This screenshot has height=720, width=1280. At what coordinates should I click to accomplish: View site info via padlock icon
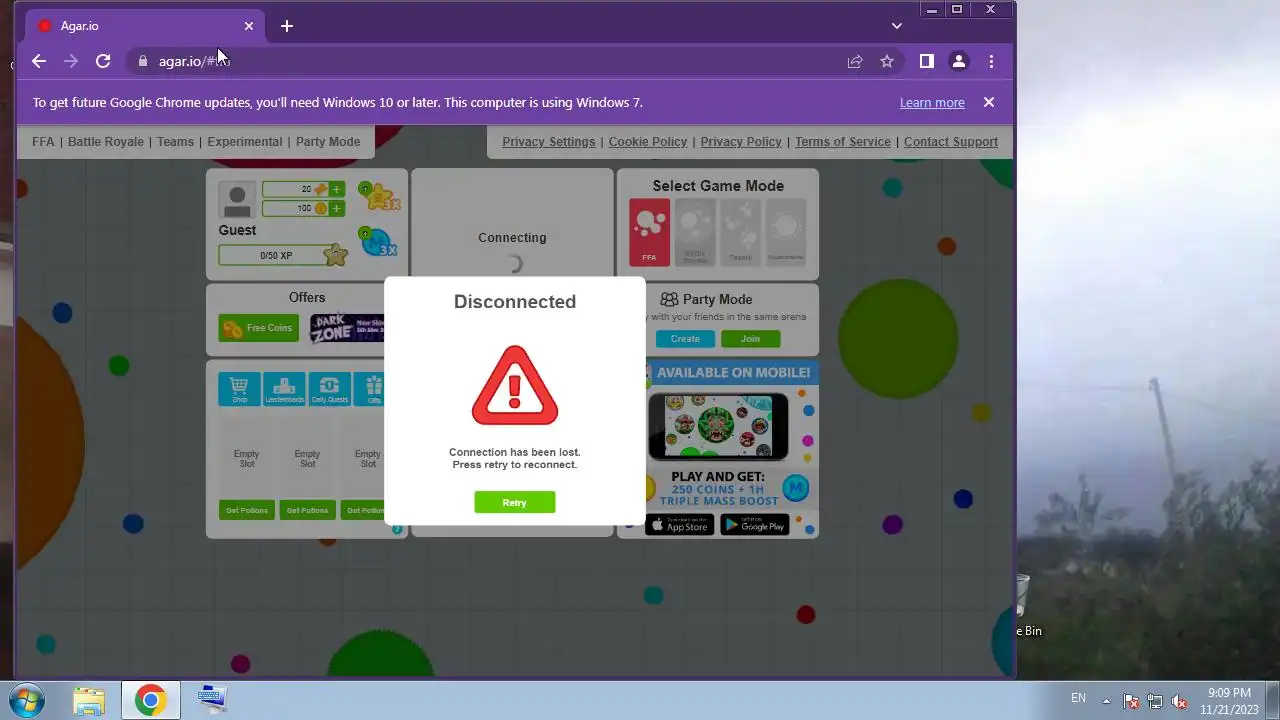coord(143,61)
